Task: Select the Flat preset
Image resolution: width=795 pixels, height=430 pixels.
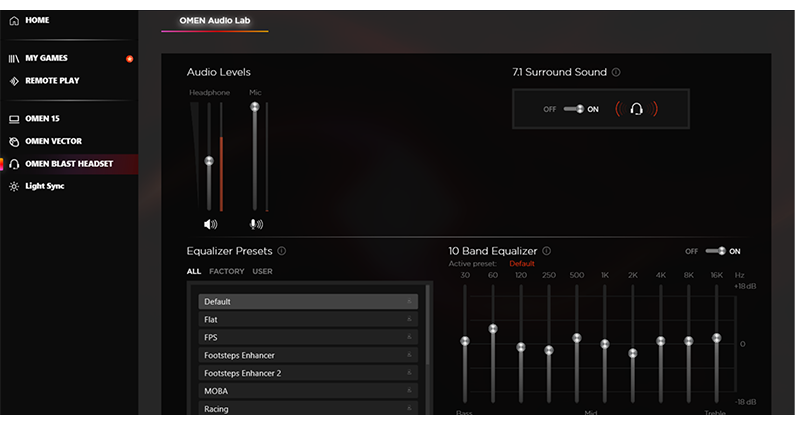Action: (308, 319)
